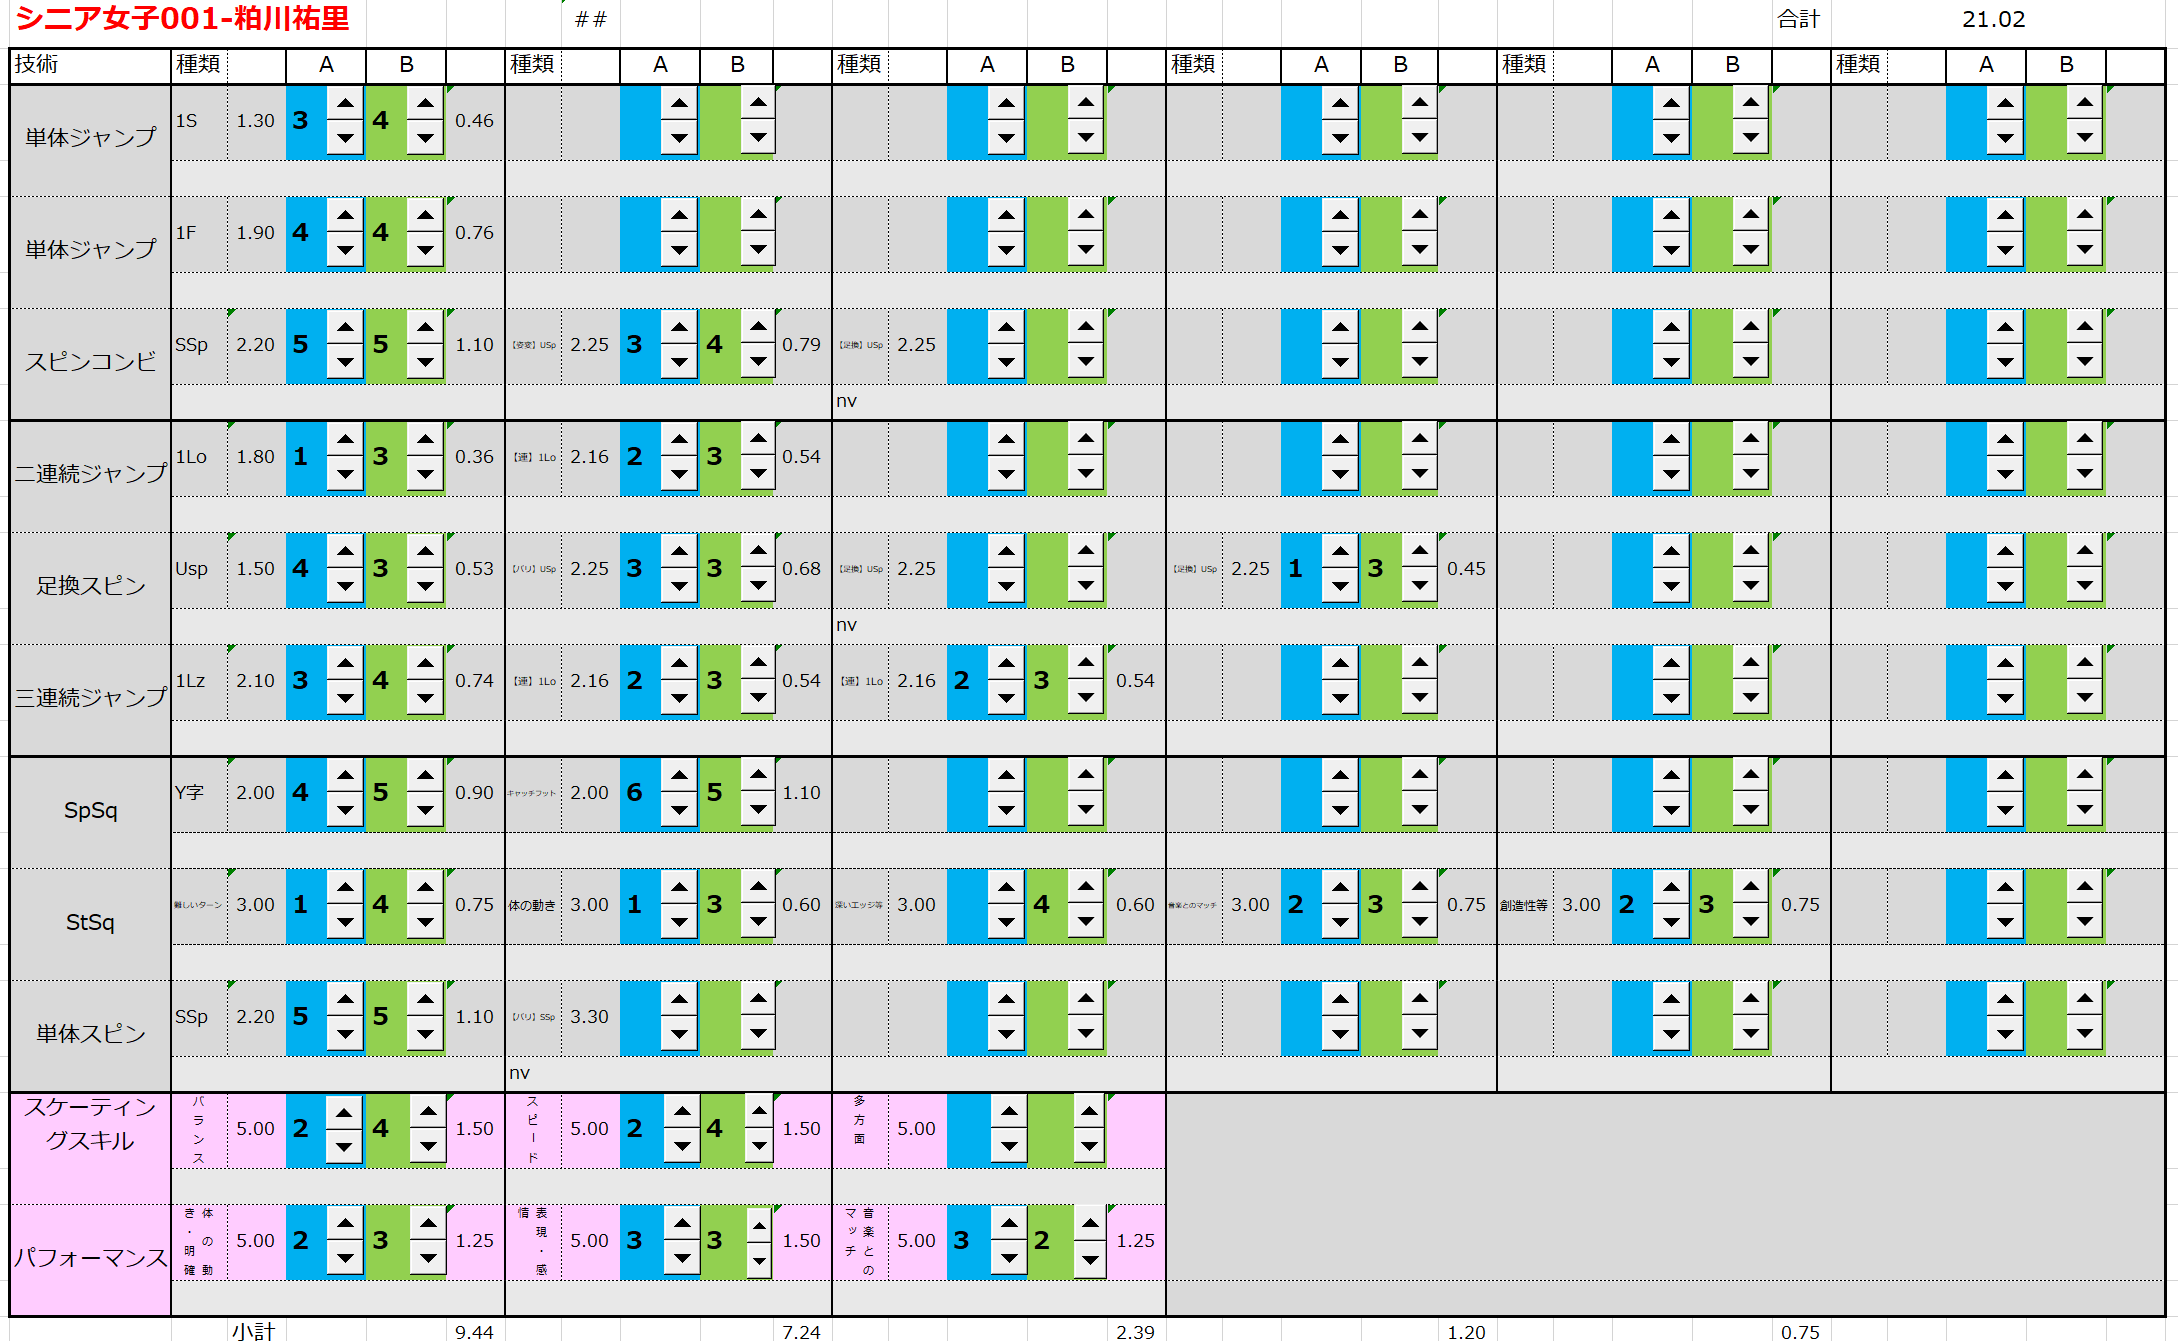The width and height of the screenshot is (2178, 1341).
Task: Click the 技術 column header cell
Action: click(90, 64)
